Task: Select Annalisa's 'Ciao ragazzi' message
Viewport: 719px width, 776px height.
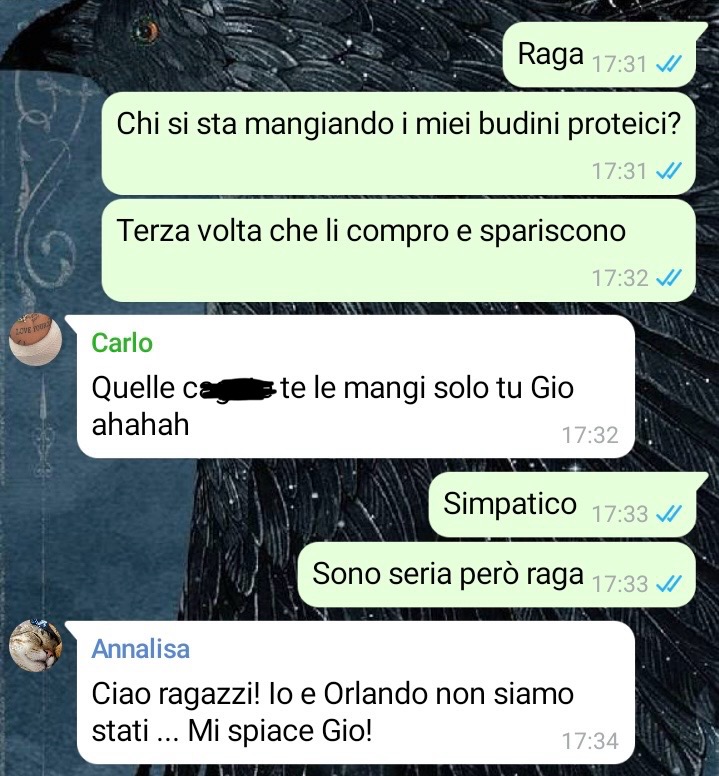Action: pos(356,692)
